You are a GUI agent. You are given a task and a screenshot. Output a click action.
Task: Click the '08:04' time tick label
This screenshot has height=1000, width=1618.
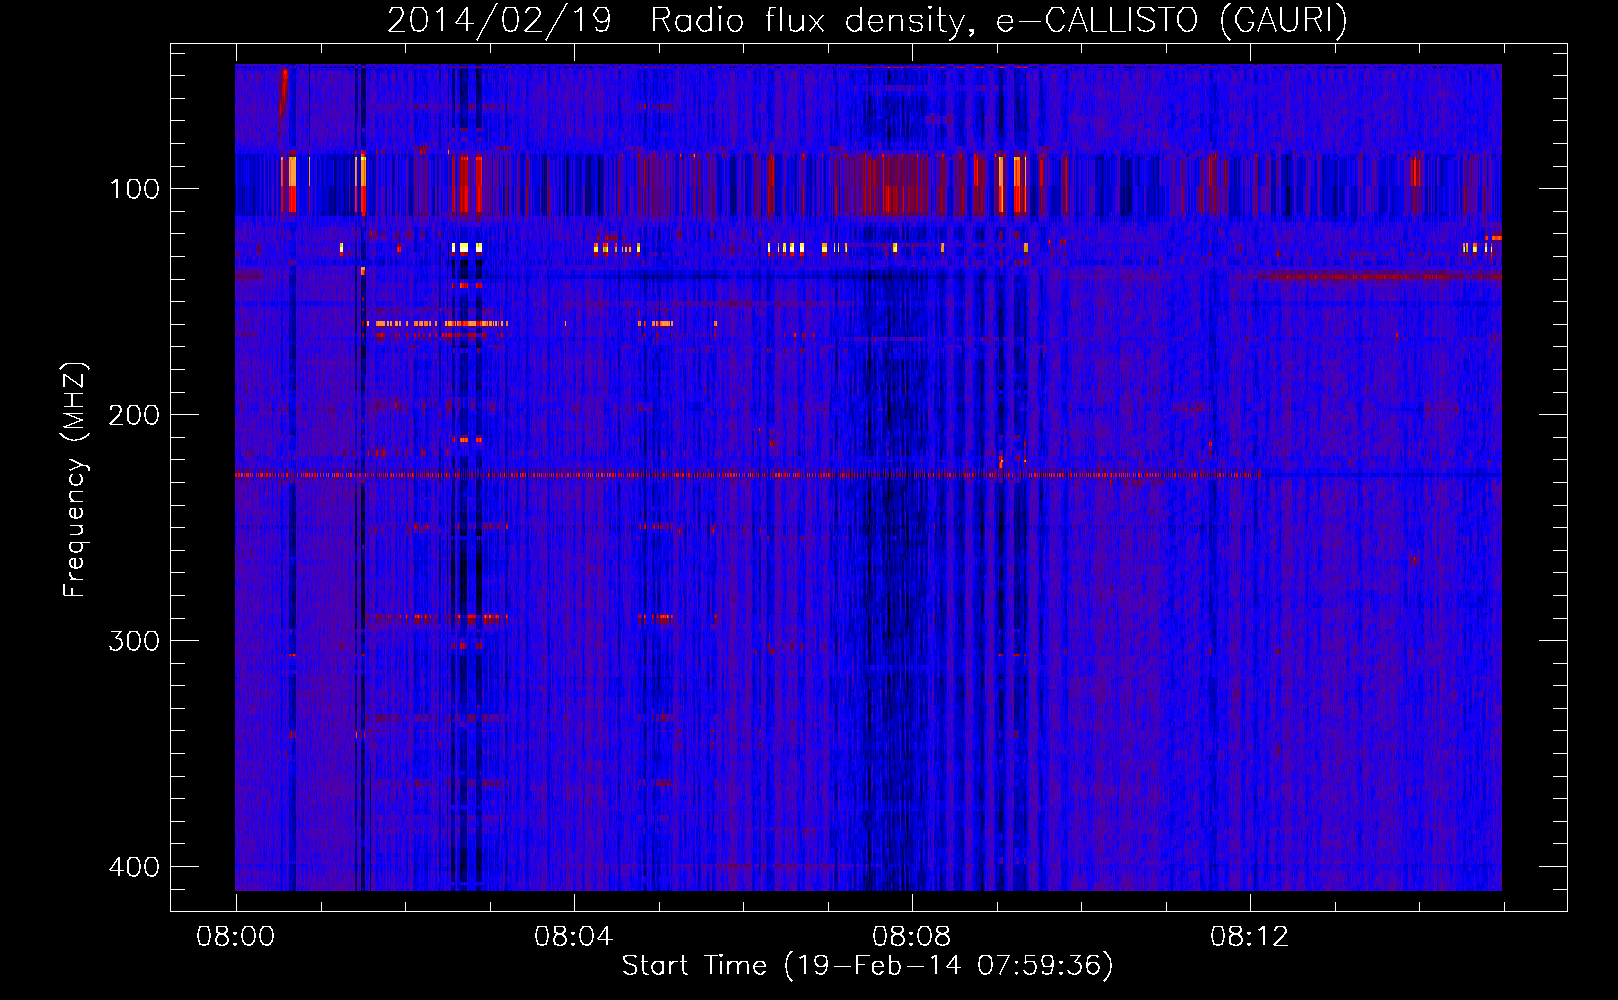[573, 937]
